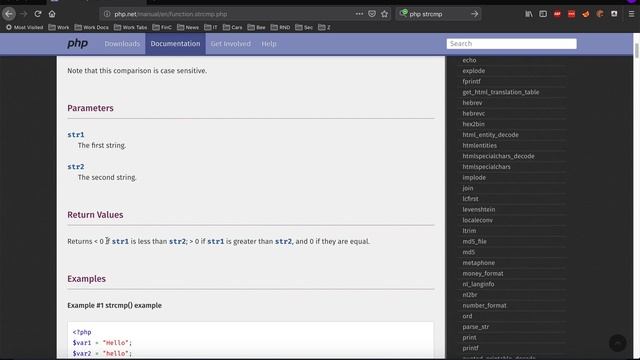The image size is (640, 360).
Task: Open the Most Visited bookmarks
Action: pos(24,27)
